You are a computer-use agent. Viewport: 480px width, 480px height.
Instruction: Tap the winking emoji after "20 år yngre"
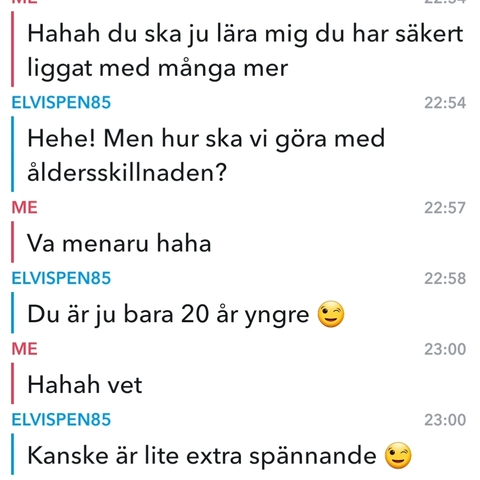pos(331,314)
